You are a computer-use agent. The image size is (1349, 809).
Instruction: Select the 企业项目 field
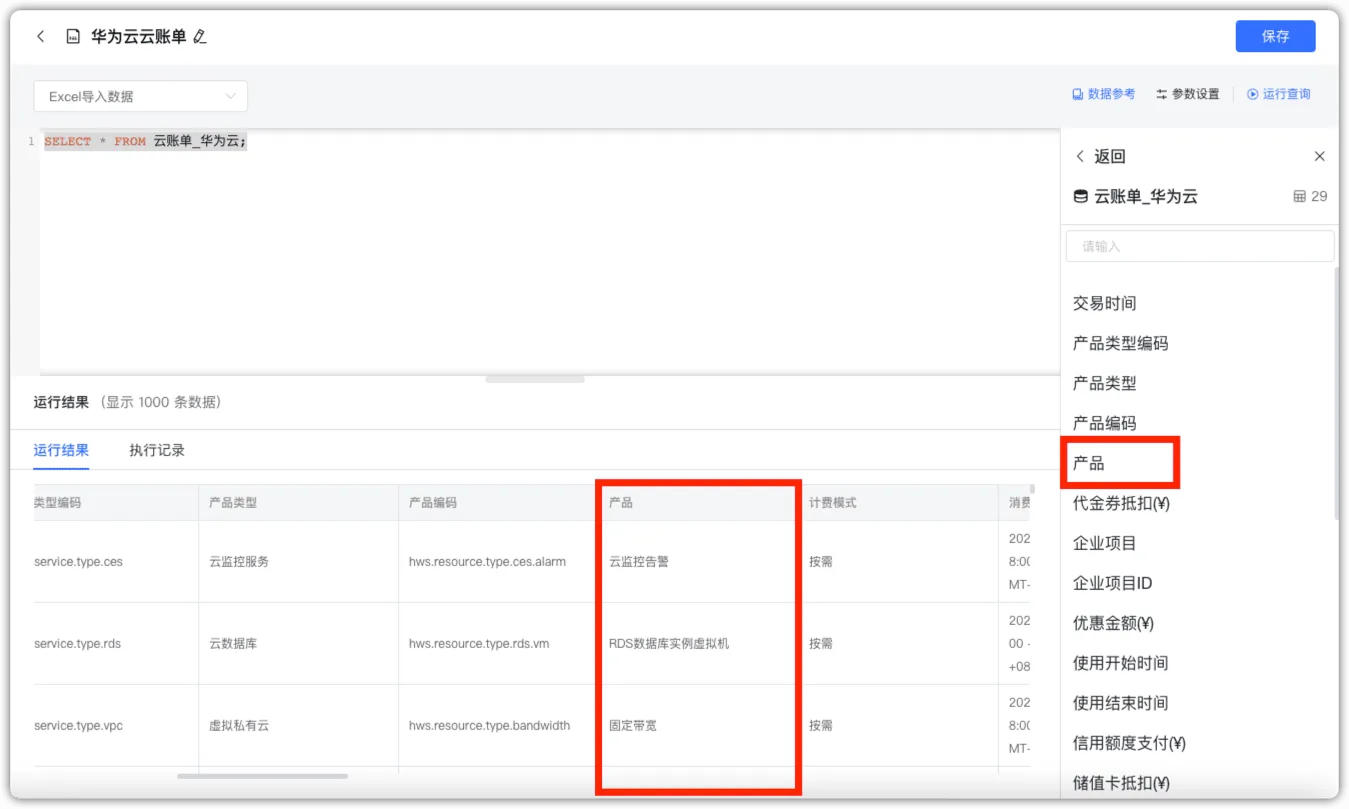click(x=1105, y=544)
